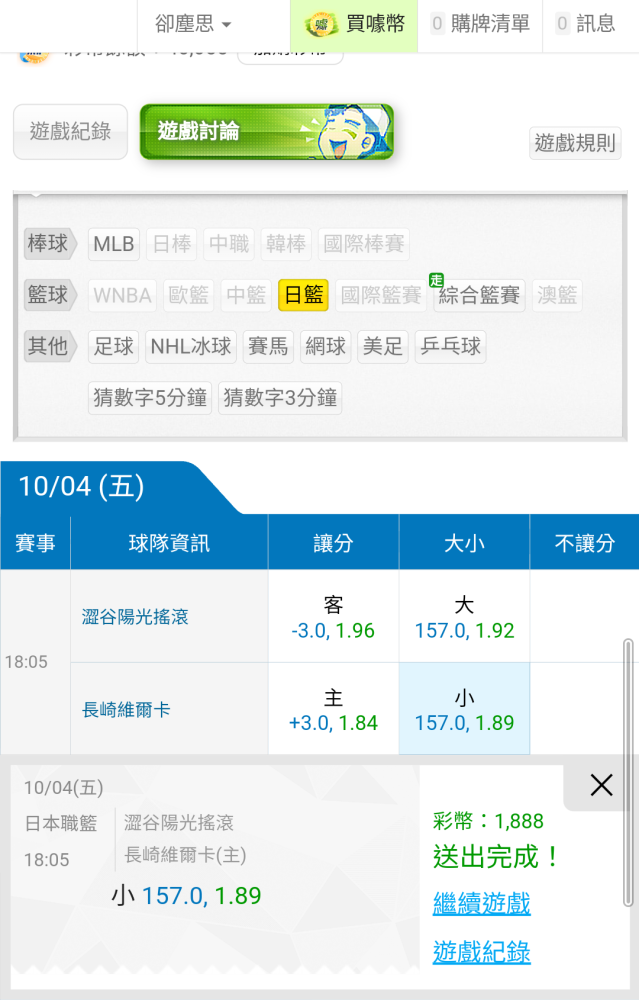
Task: Select 大 157.0 over option
Action: 464,617
